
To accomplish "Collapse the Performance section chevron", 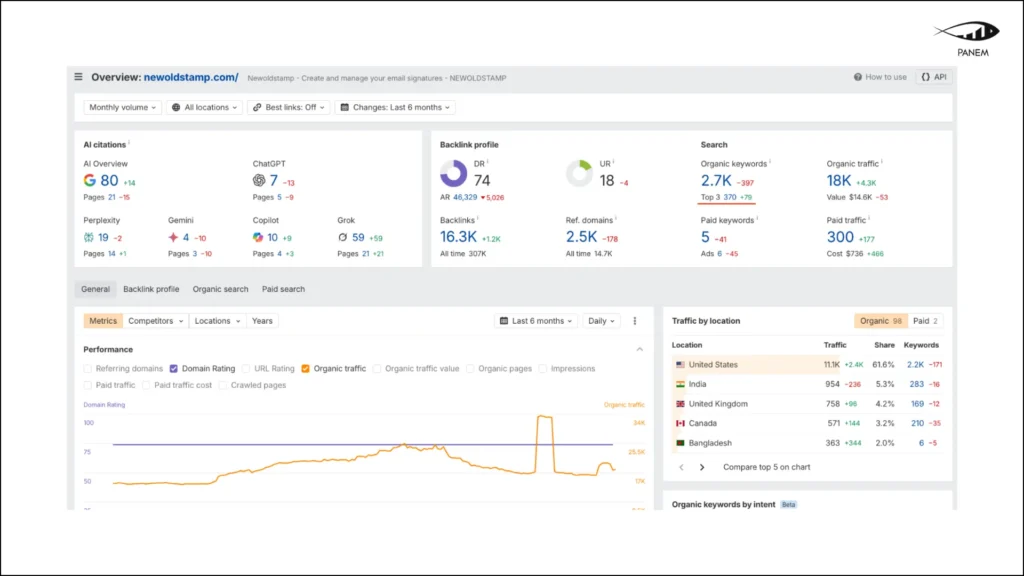I will [x=639, y=349].
